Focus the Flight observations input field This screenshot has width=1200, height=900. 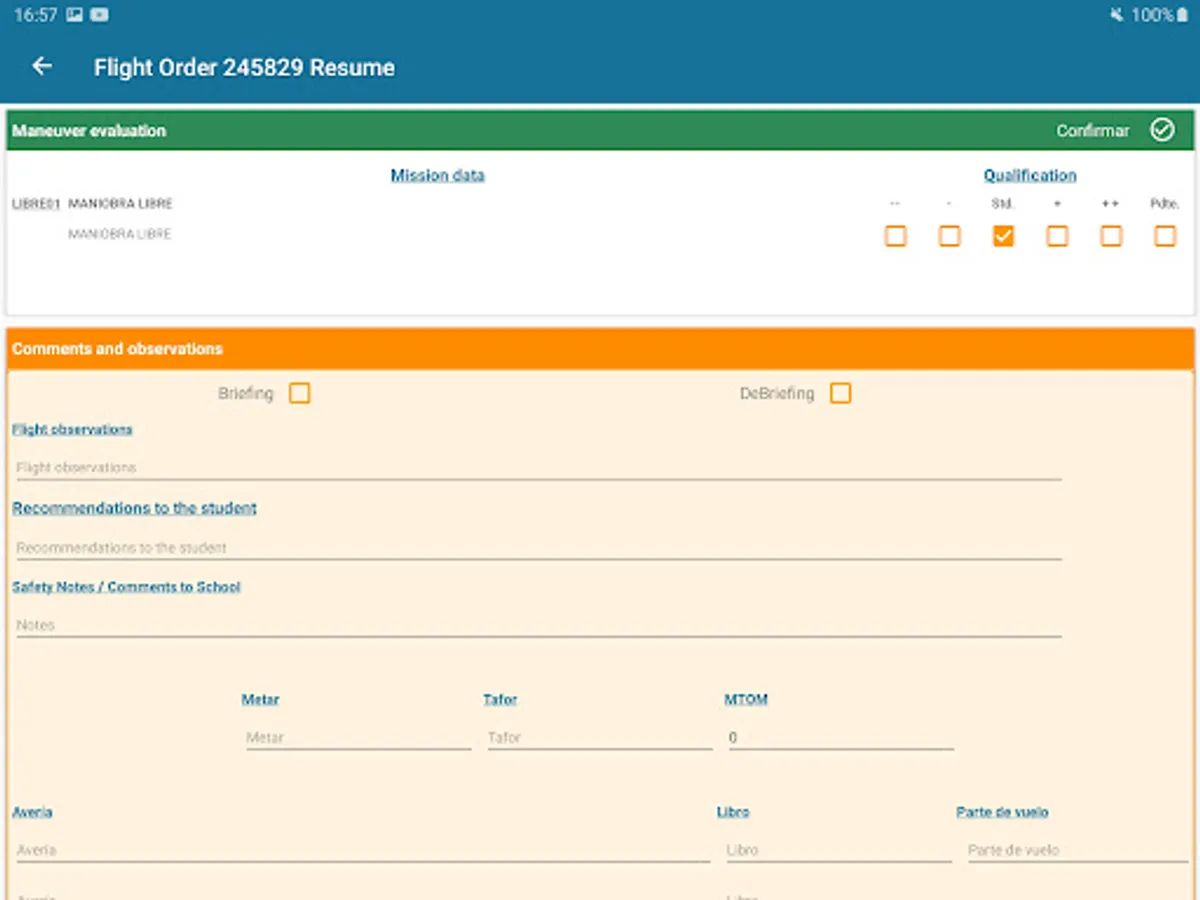537,467
